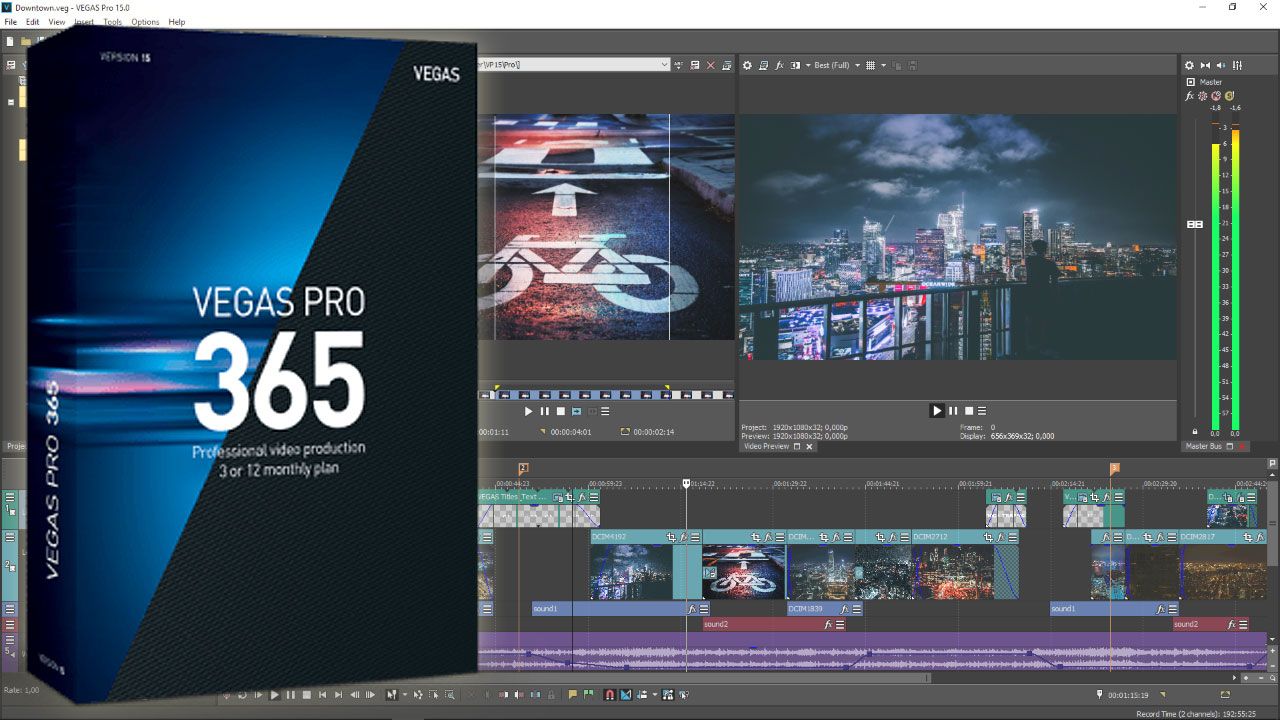Image resolution: width=1280 pixels, height=720 pixels.
Task: Click the red X in trimmer toolbar
Action: 711,65
